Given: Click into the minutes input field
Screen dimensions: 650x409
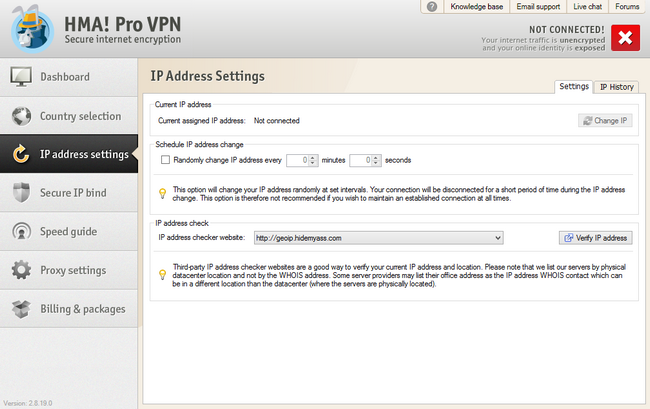Looking at the screenshot, I should (298, 160).
